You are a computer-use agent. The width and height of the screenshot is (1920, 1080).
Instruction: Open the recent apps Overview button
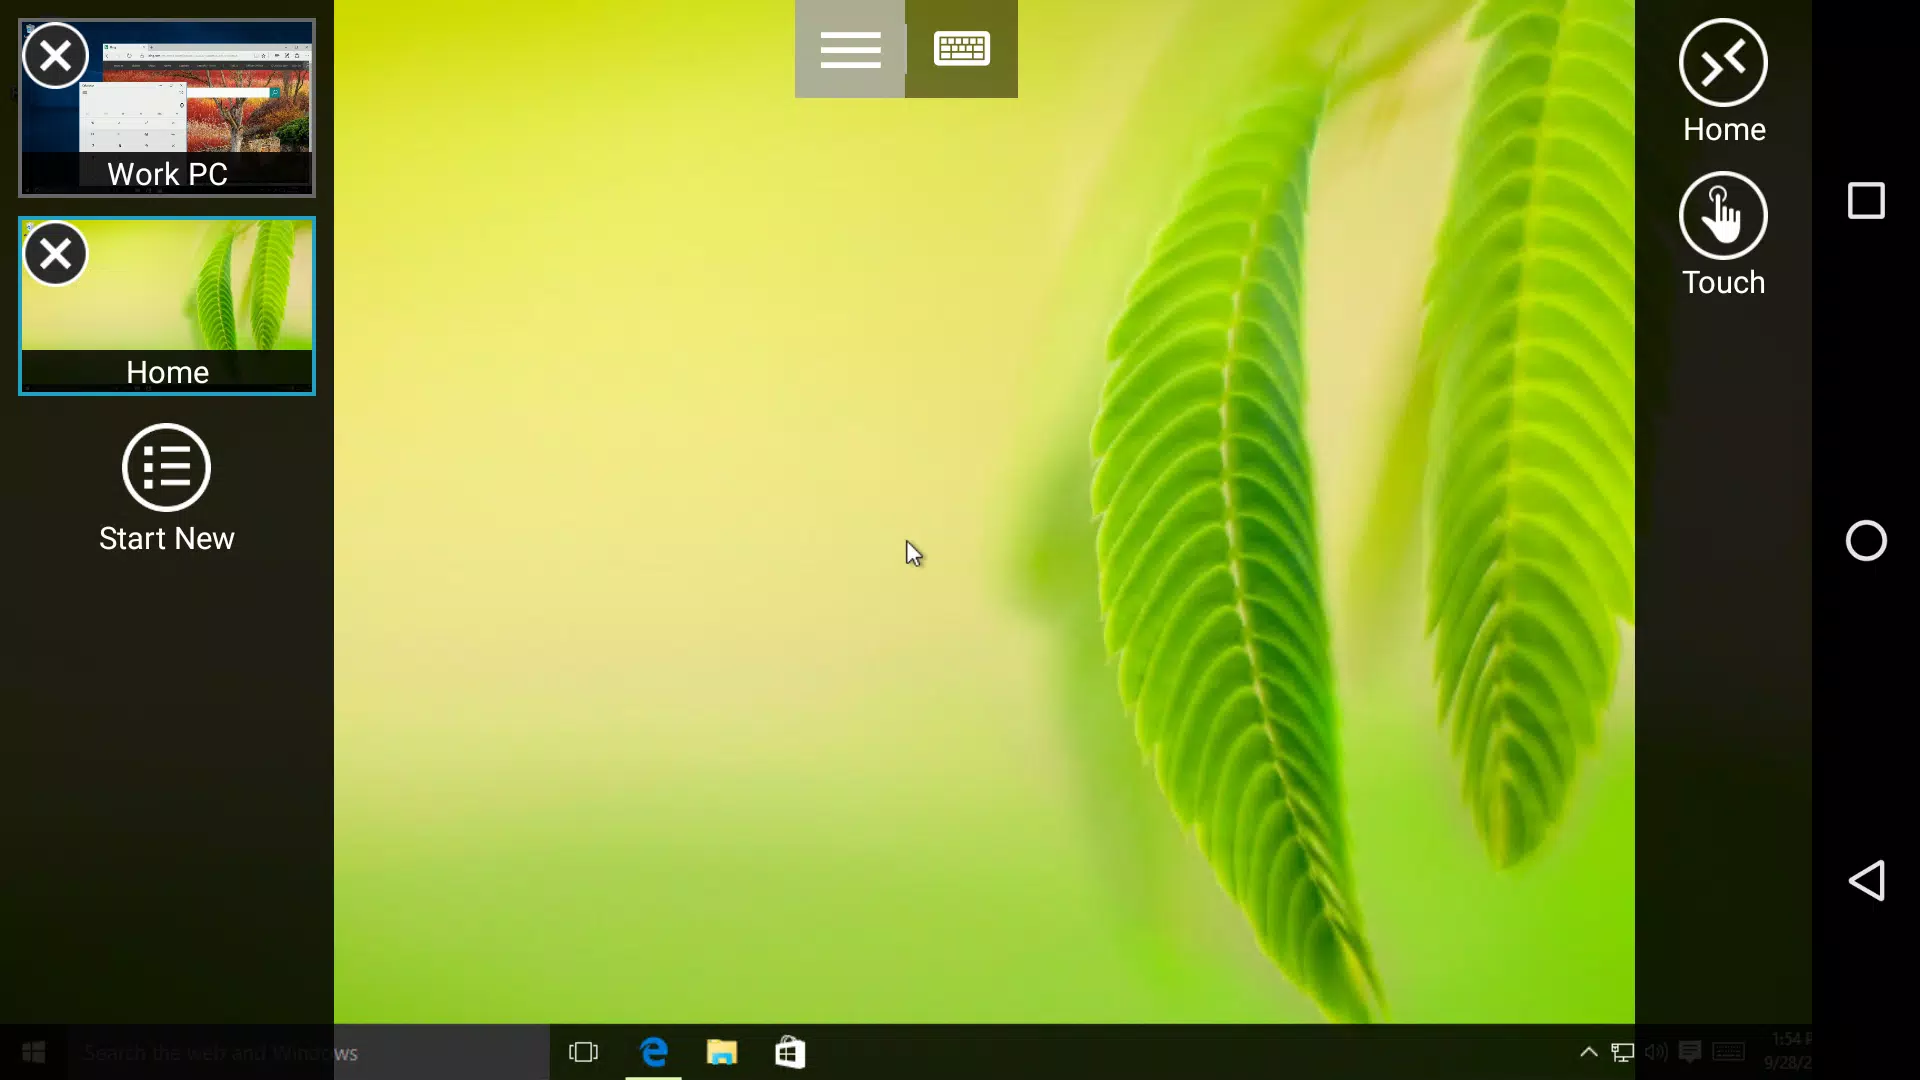click(1870, 200)
